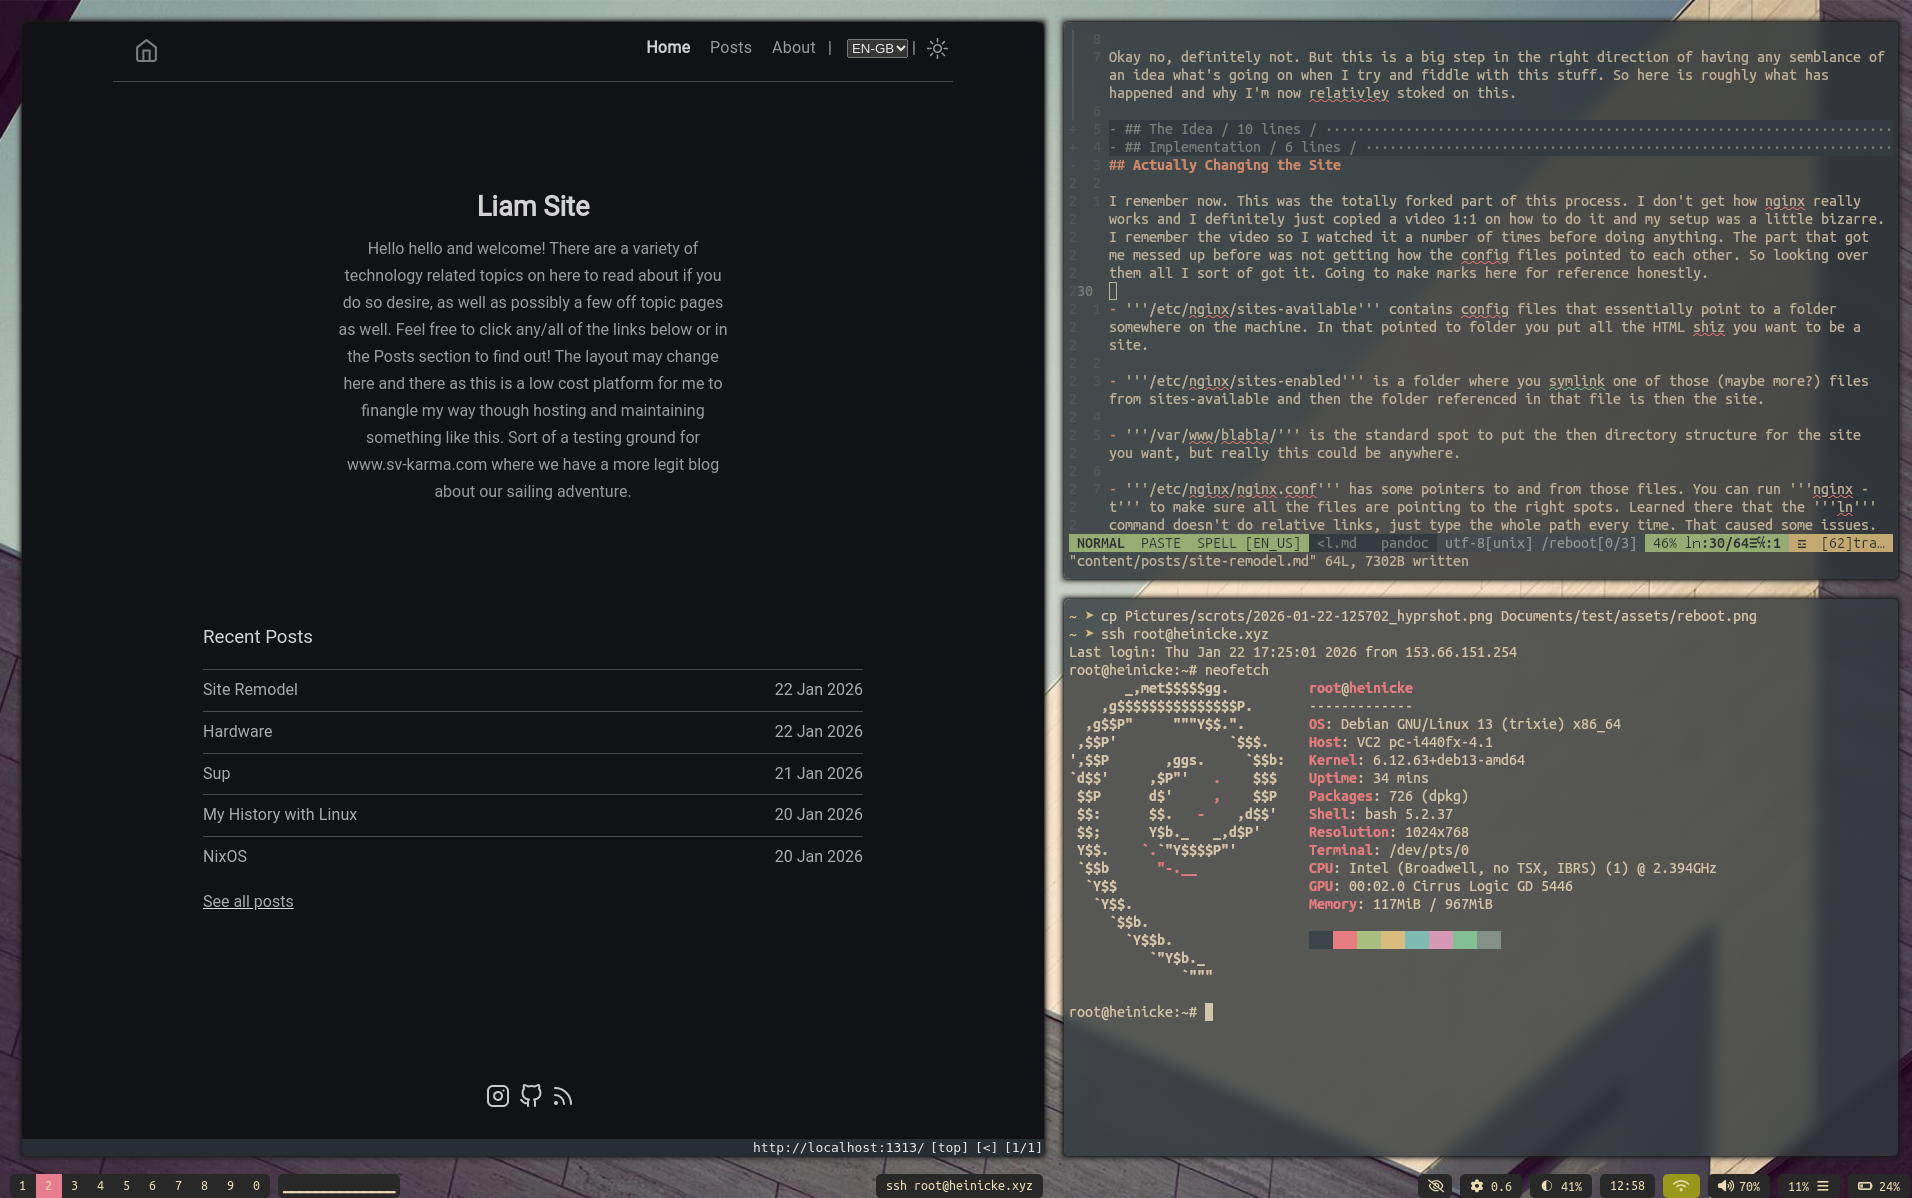
Task: Switch to workspace 3 in the bar
Action: (74, 1186)
